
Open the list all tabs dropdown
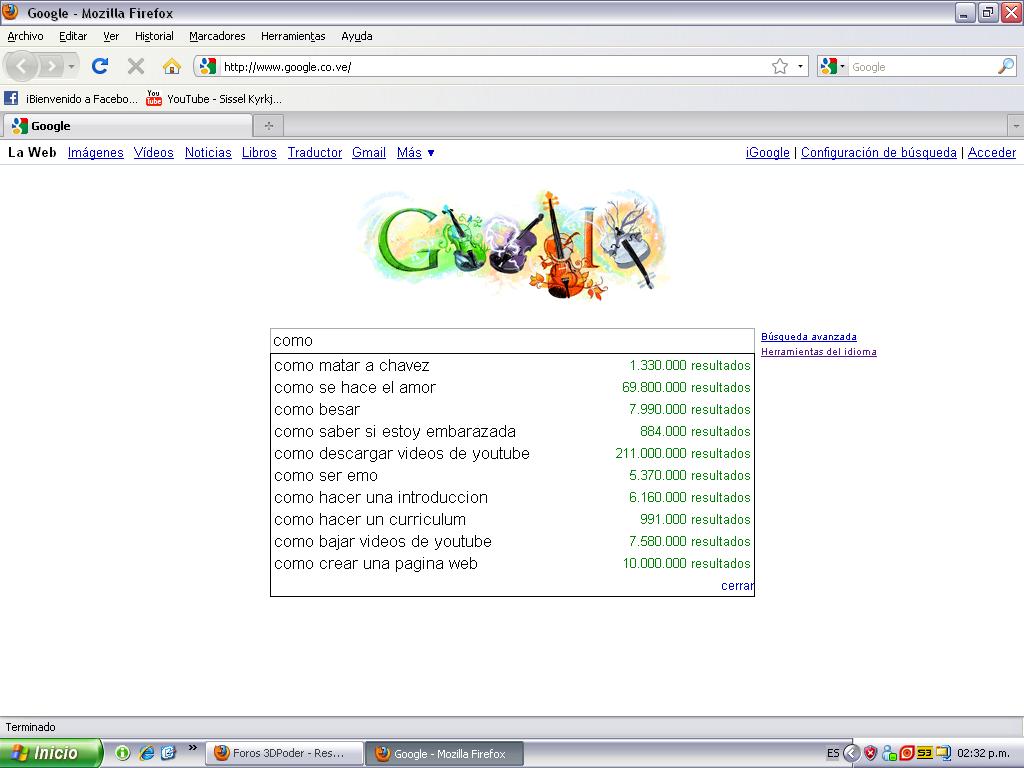[x=1016, y=125]
